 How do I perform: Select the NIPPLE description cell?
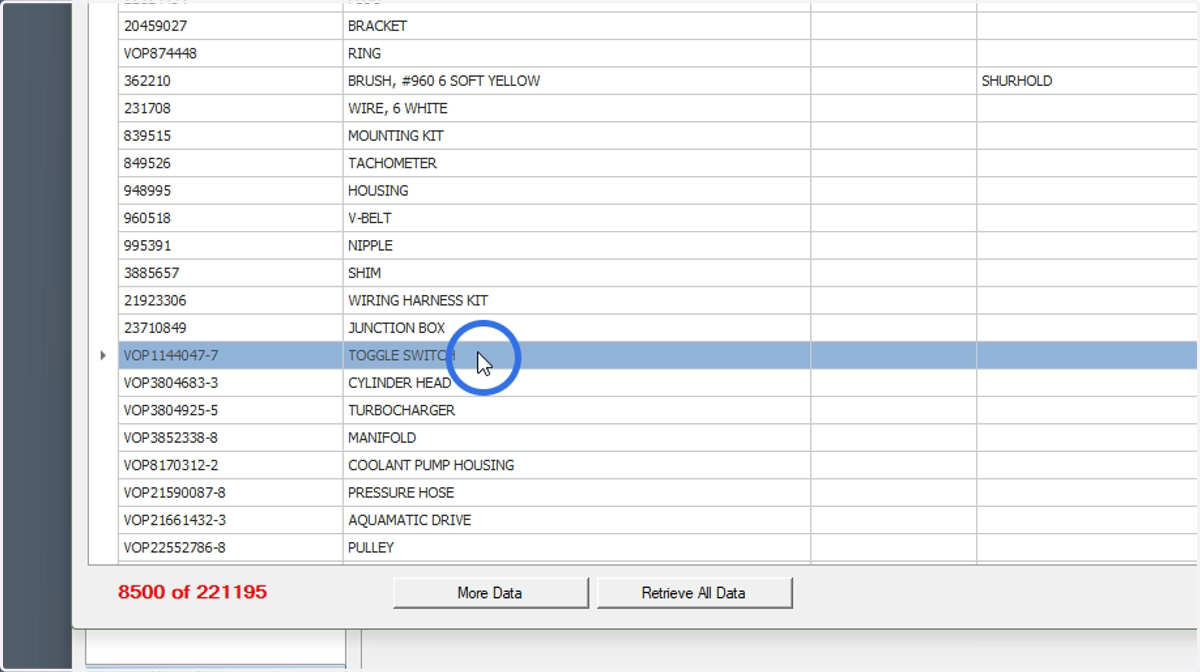click(x=576, y=246)
